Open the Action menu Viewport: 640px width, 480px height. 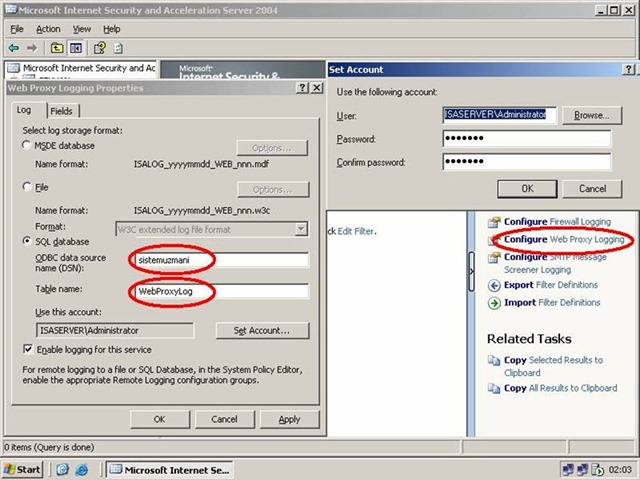pyautogui.click(x=48, y=29)
